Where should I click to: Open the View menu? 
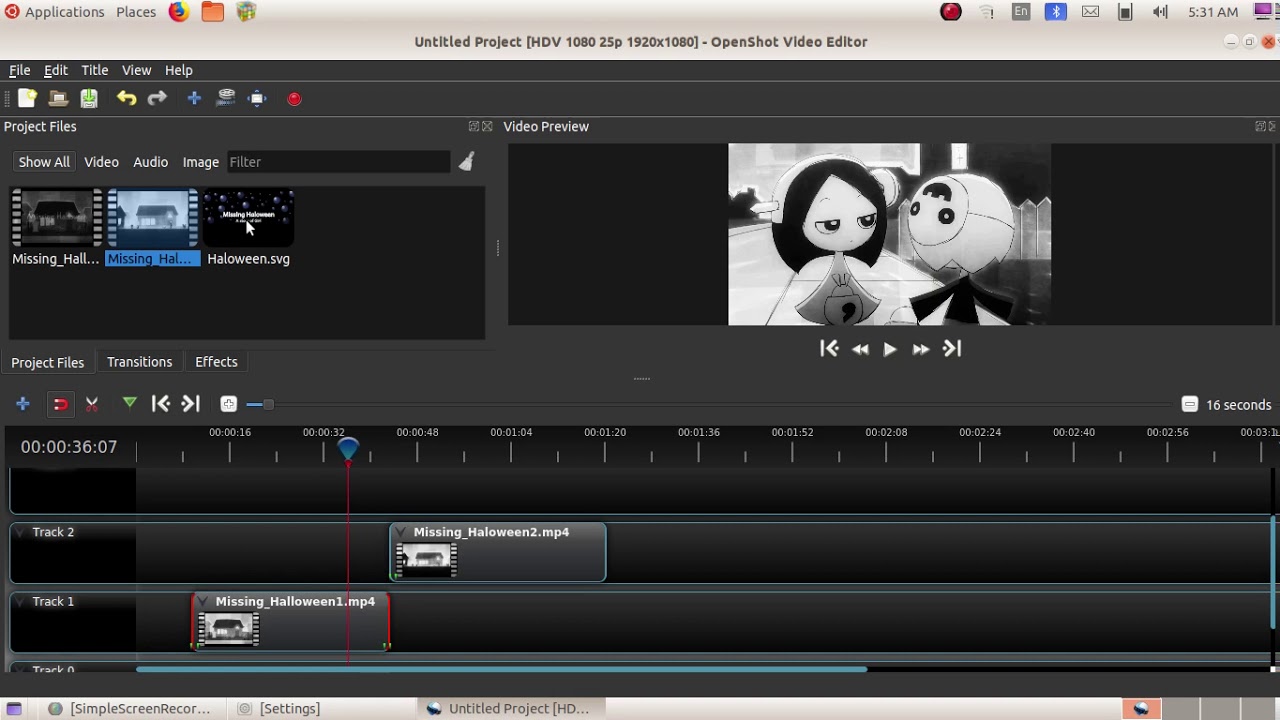tap(136, 70)
